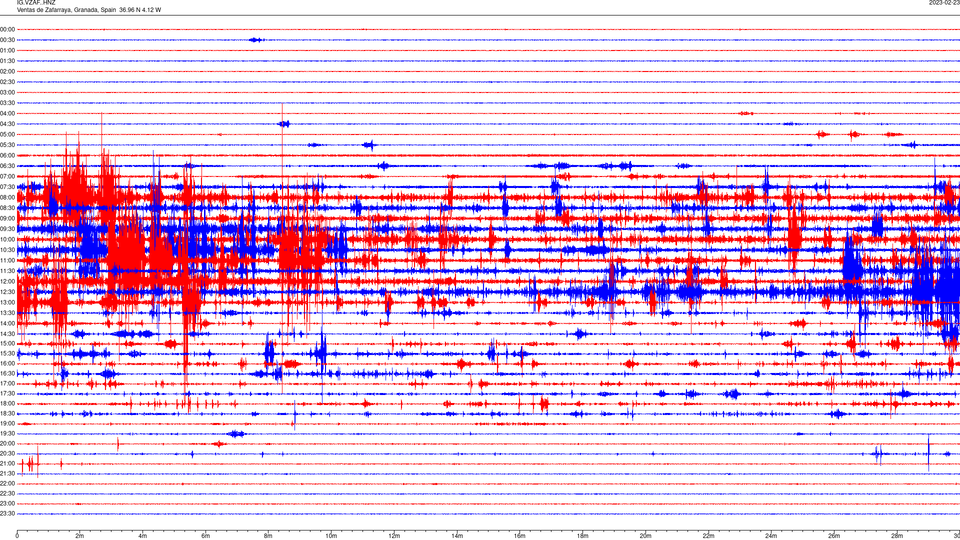
Task: Select the 08:00 time row label
Action: [x=7, y=198]
